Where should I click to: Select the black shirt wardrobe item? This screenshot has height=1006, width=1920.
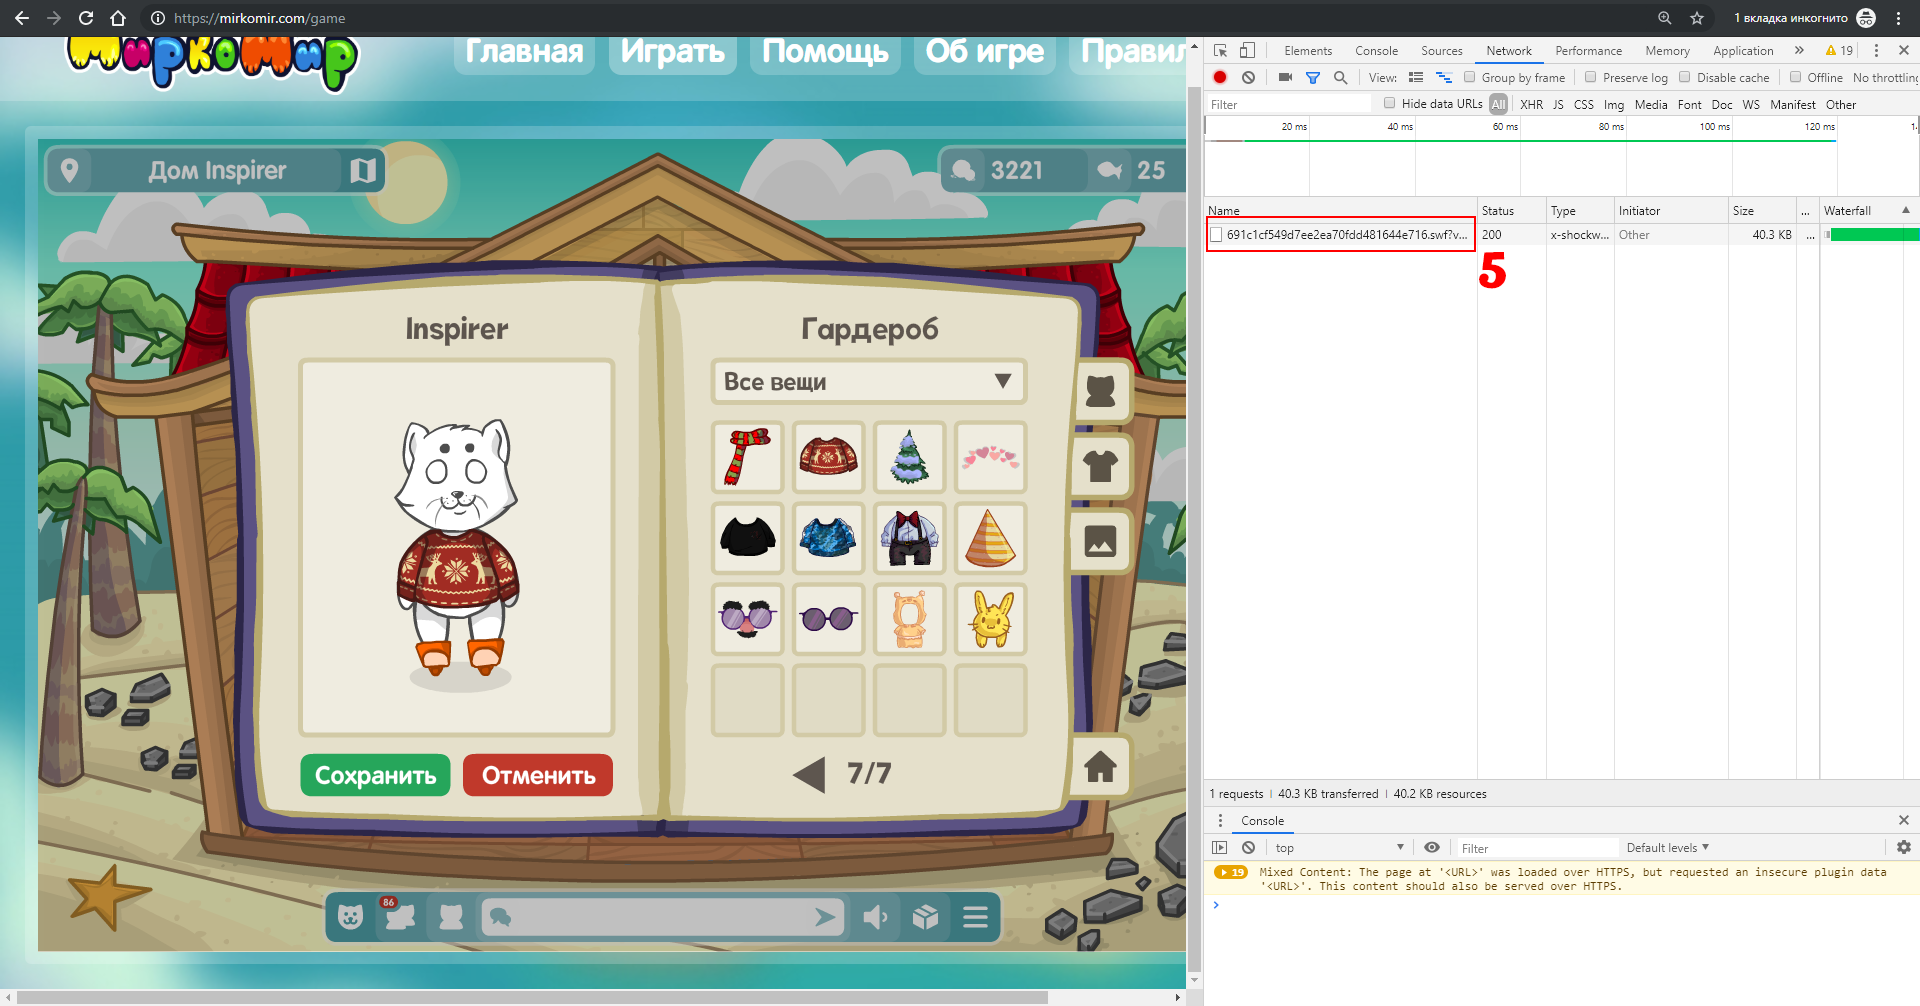pos(747,538)
